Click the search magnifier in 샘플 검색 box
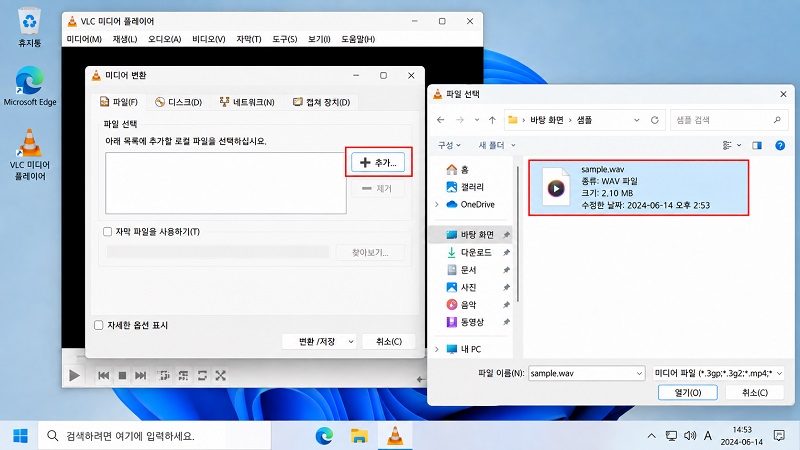800x450 pixels. tap(777, 120)
